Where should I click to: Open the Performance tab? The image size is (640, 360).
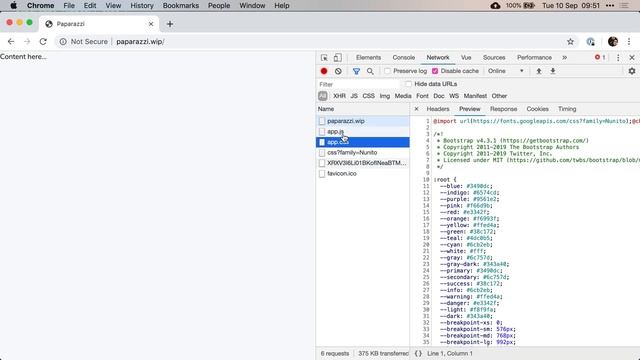pos(534,58)
